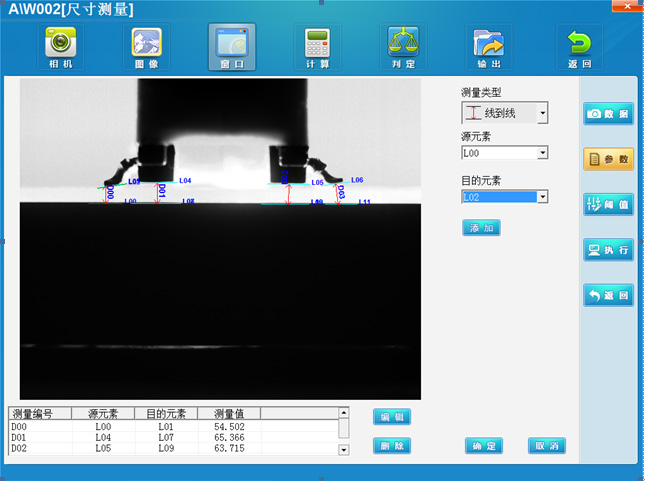Click the Window (窗口) toolbar icon
The image size is (645, 481).
coord(232,46)
